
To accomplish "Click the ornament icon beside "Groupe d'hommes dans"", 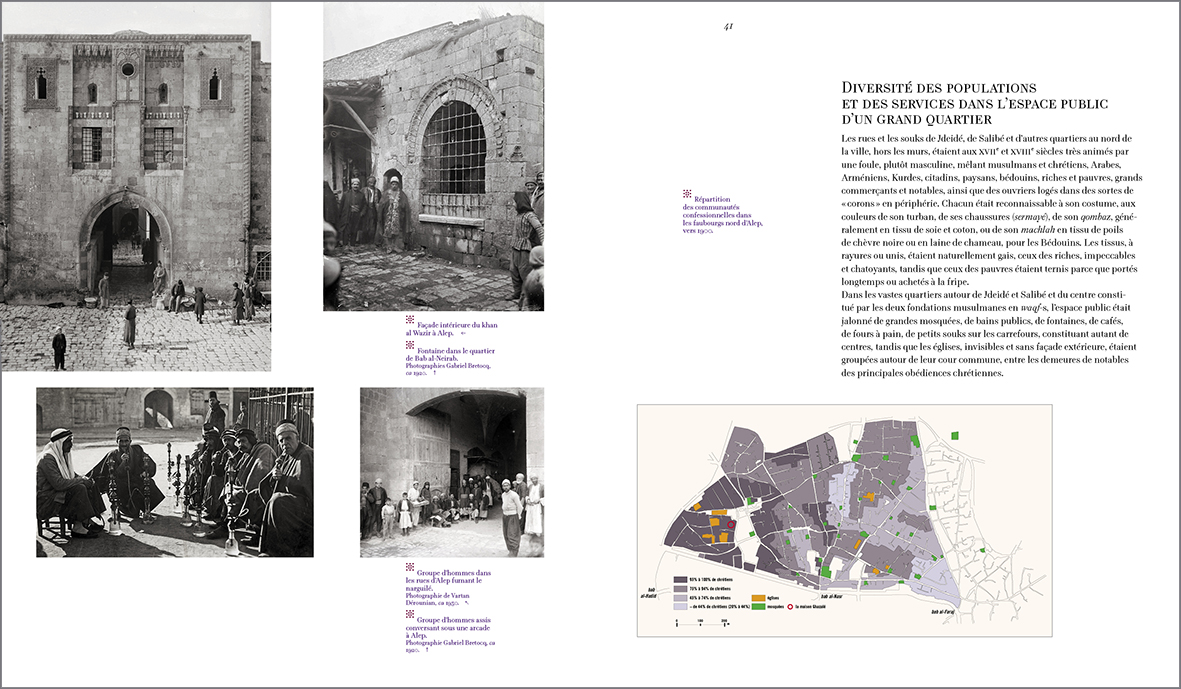I will coord(410,565).
